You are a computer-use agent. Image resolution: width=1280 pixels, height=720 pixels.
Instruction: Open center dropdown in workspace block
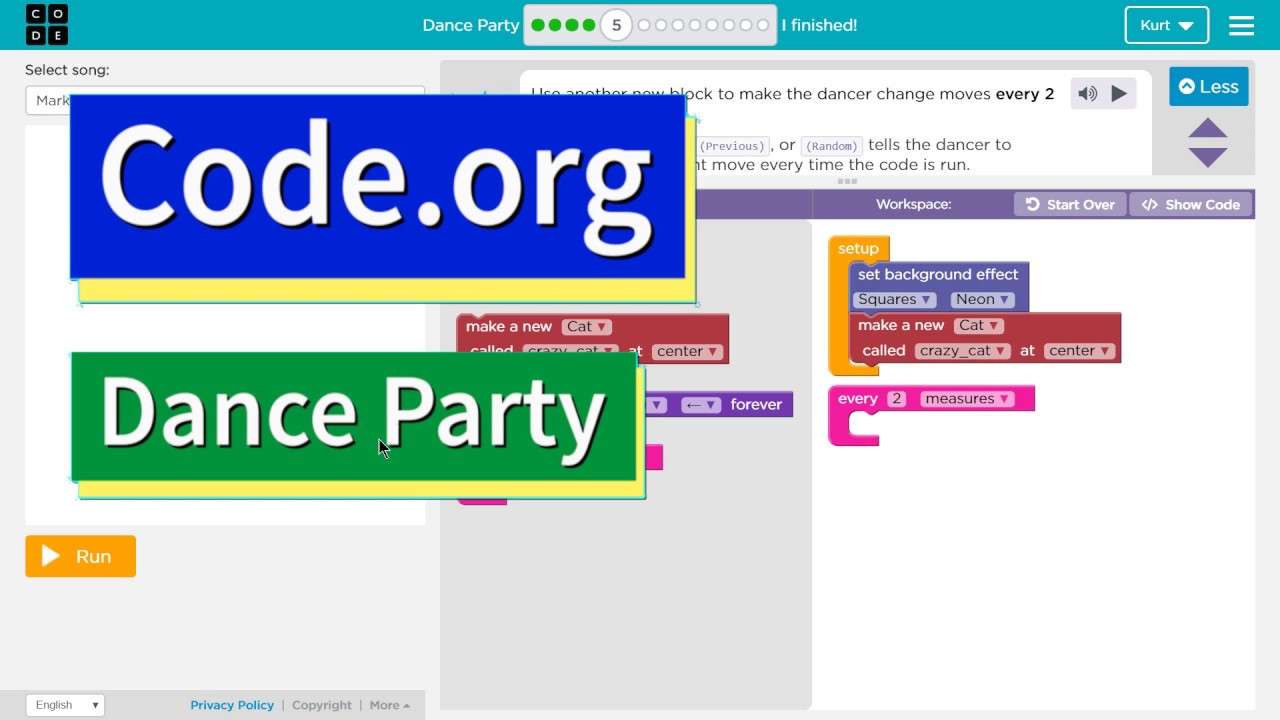(x=1079, y=351)
